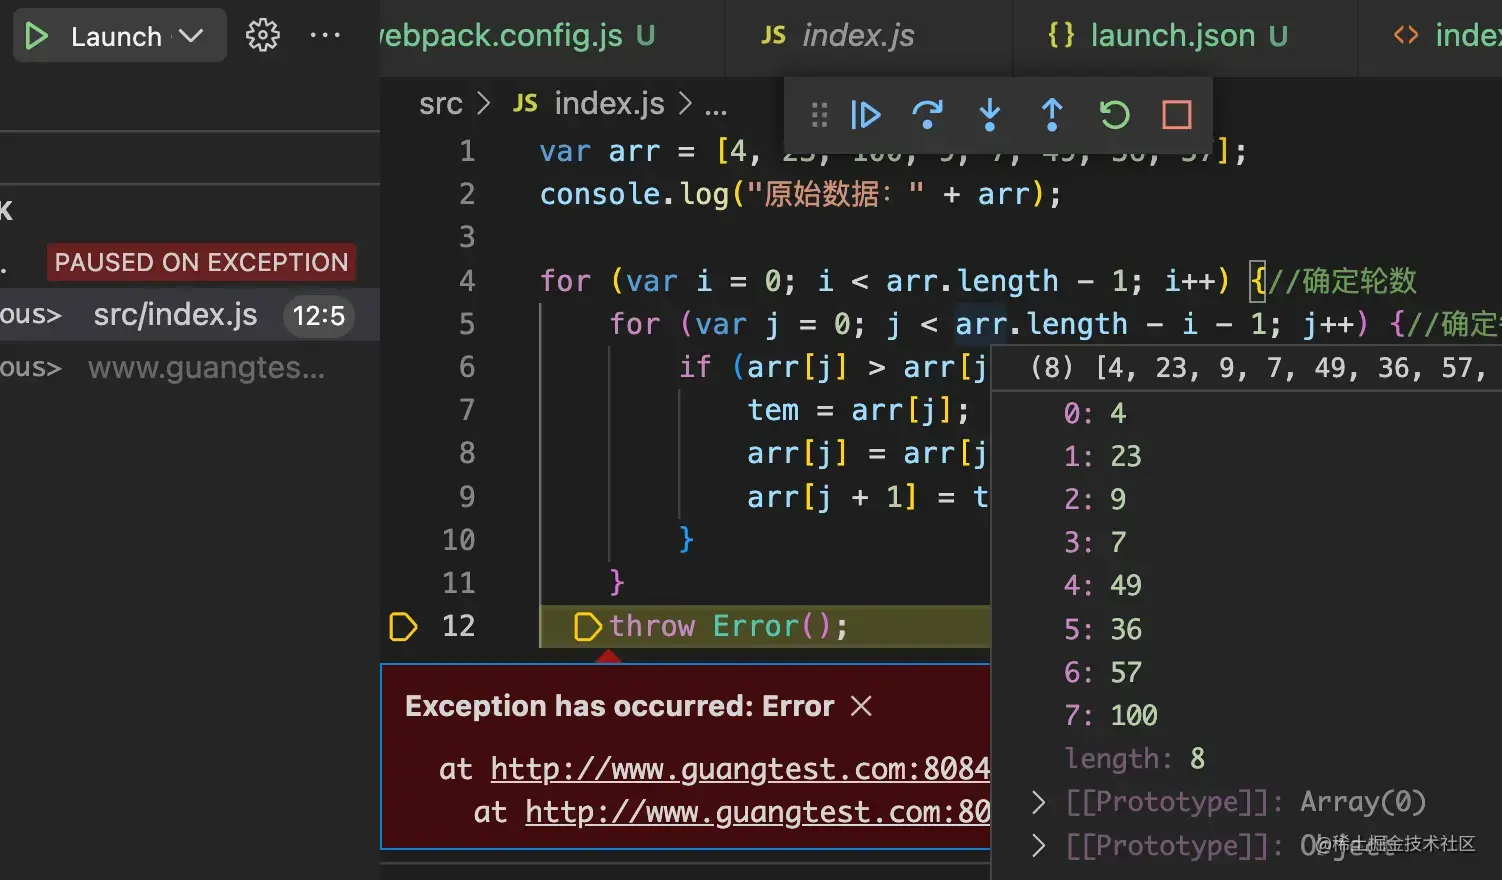Select array index 0 value 4
Viewport: 1502px width, 880px height.
tap(1095, 413)
